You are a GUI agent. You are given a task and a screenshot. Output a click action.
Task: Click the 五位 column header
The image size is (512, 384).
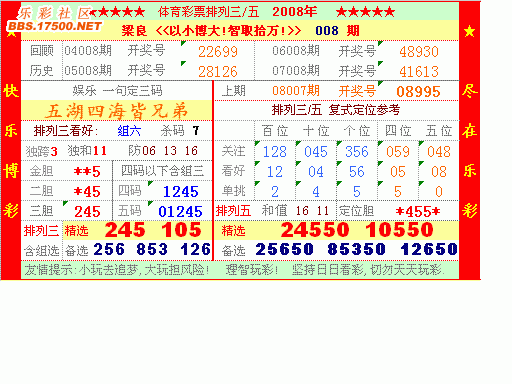pyautogui.click(x=439, y=131)
